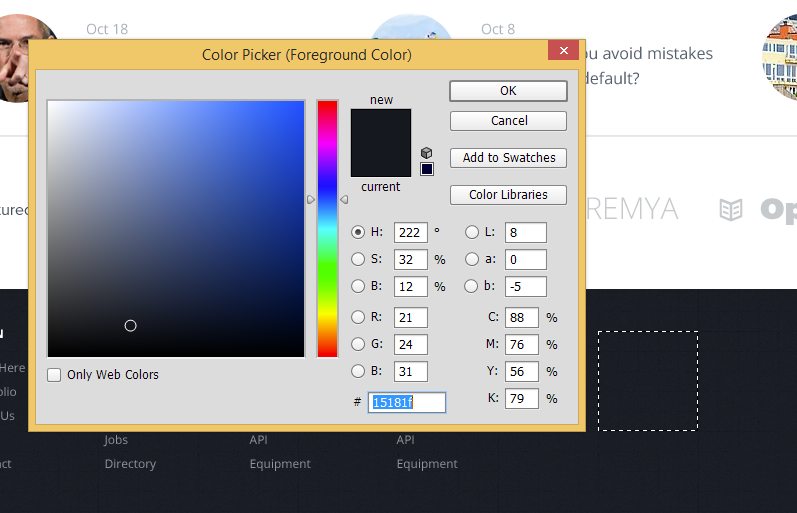Click the Jobs link in page footer
This screenshot has height=513, width=797.
[x=116, y=440]
